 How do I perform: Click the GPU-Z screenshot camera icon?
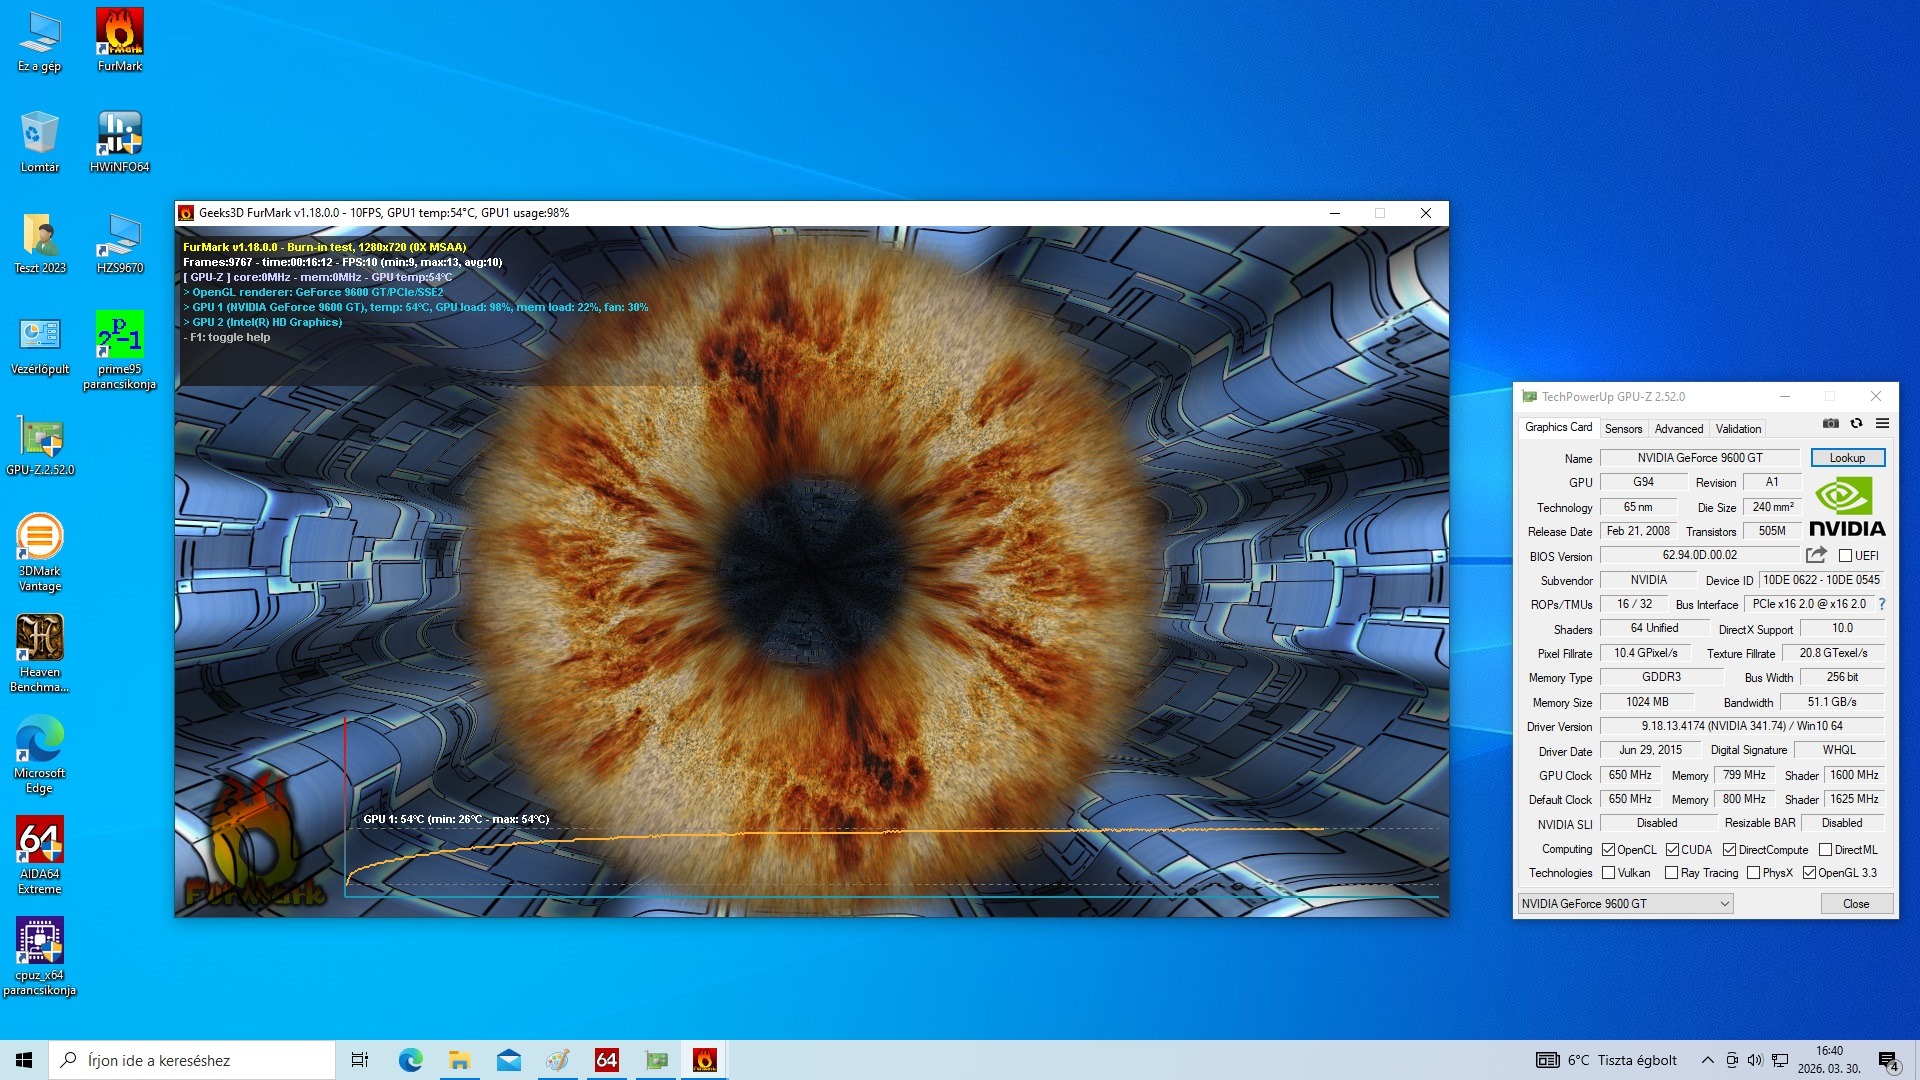(1830, 424)
